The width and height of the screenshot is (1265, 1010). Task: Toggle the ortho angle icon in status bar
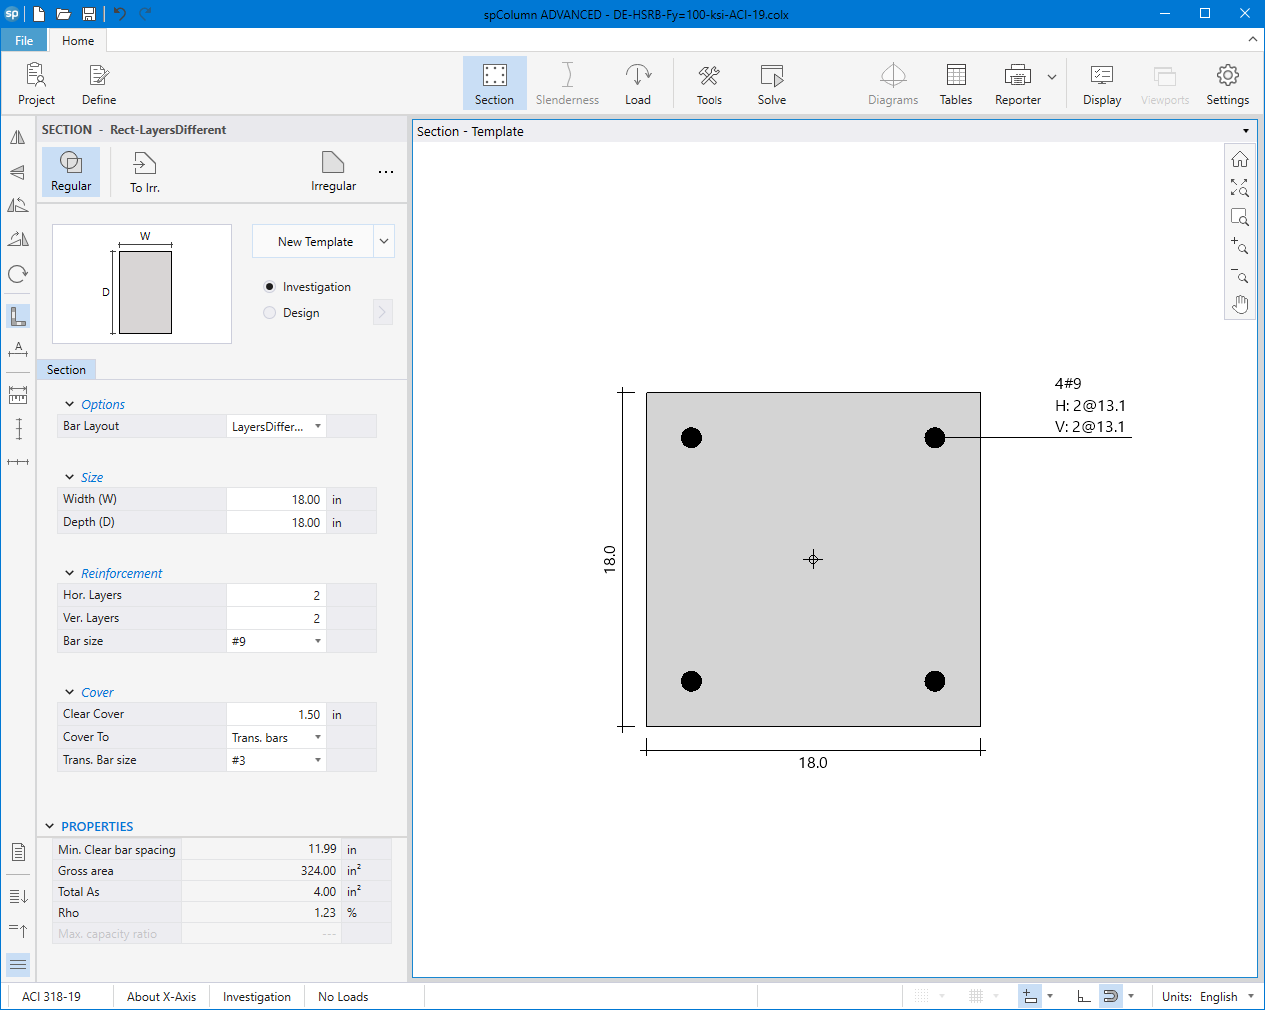(1083, 996)
